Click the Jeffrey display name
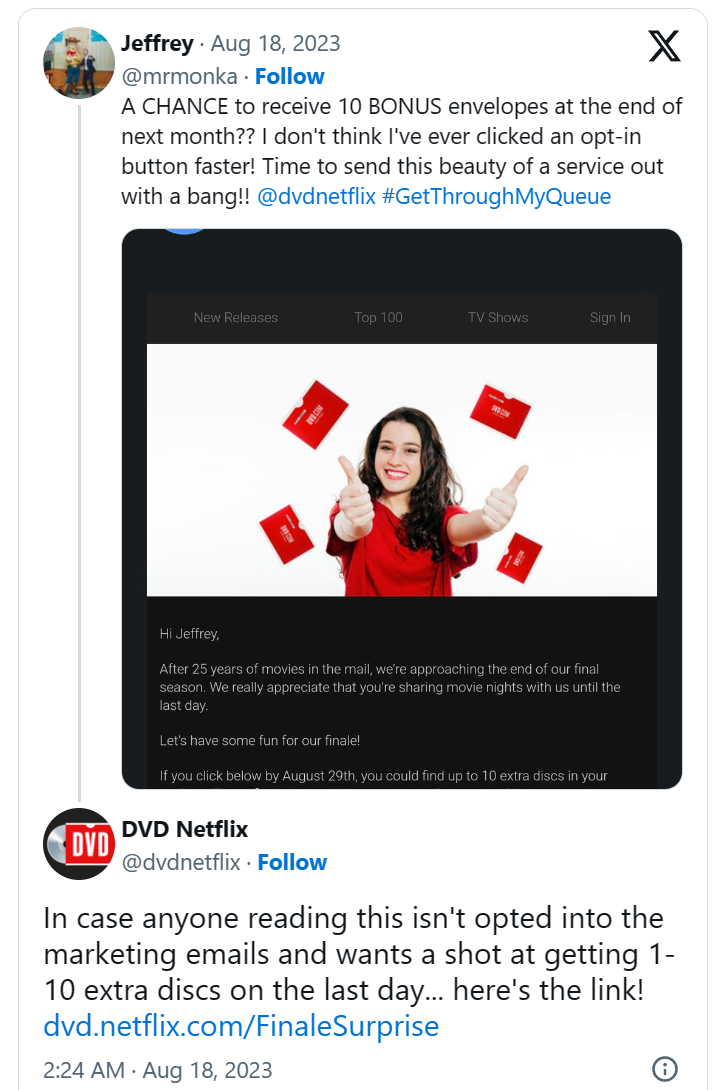 click(157, 44)
